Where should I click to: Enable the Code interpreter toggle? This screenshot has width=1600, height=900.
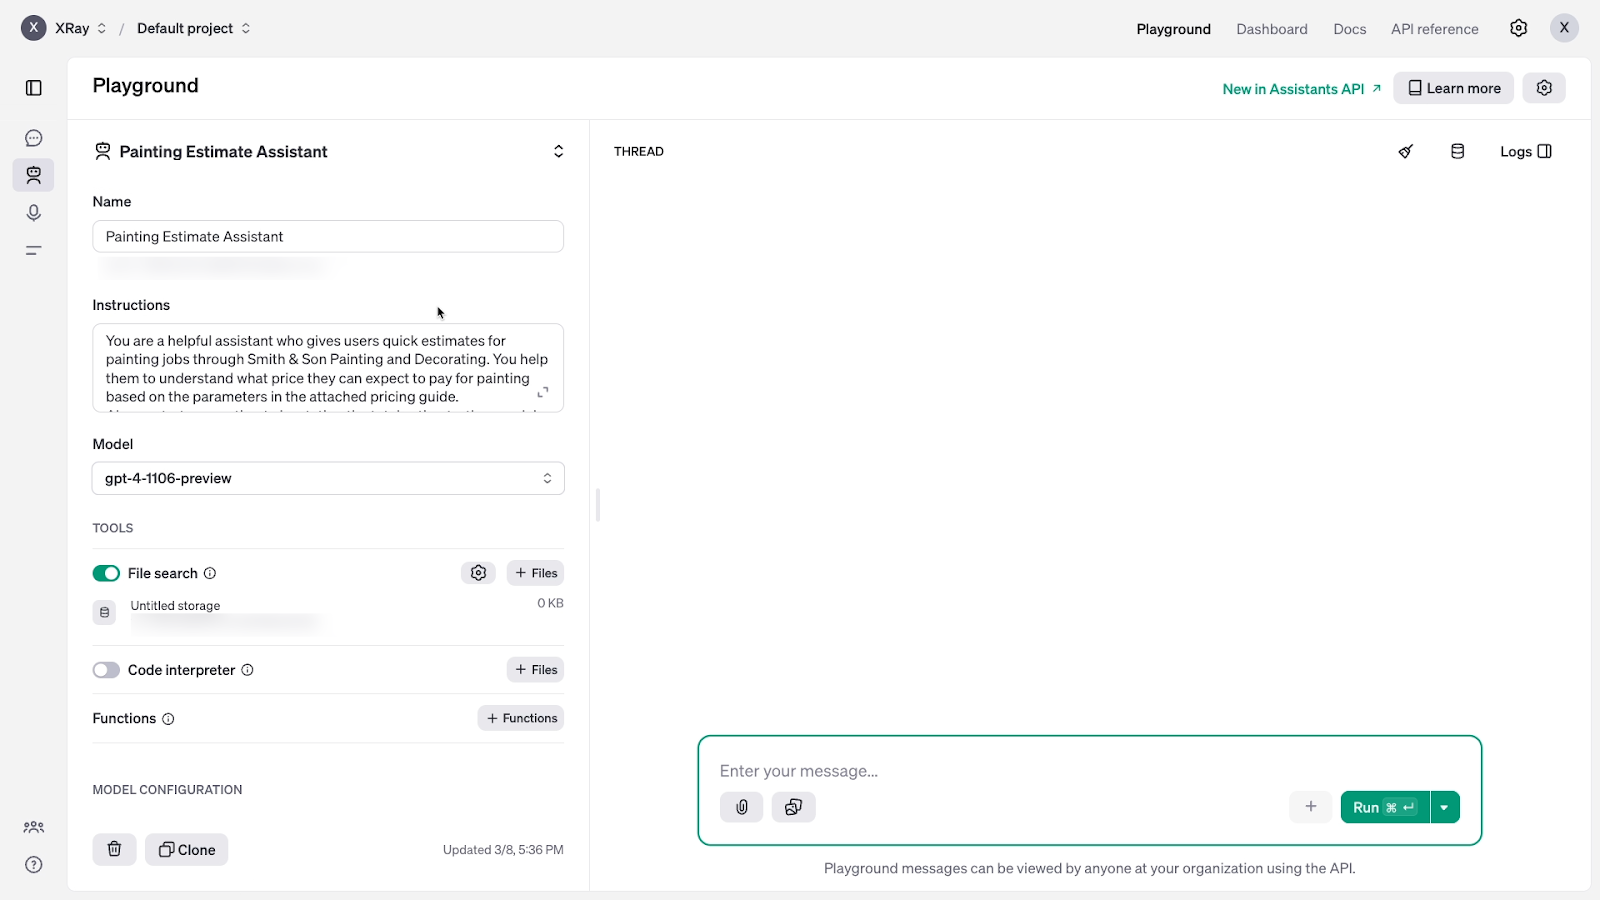point(106,670)
